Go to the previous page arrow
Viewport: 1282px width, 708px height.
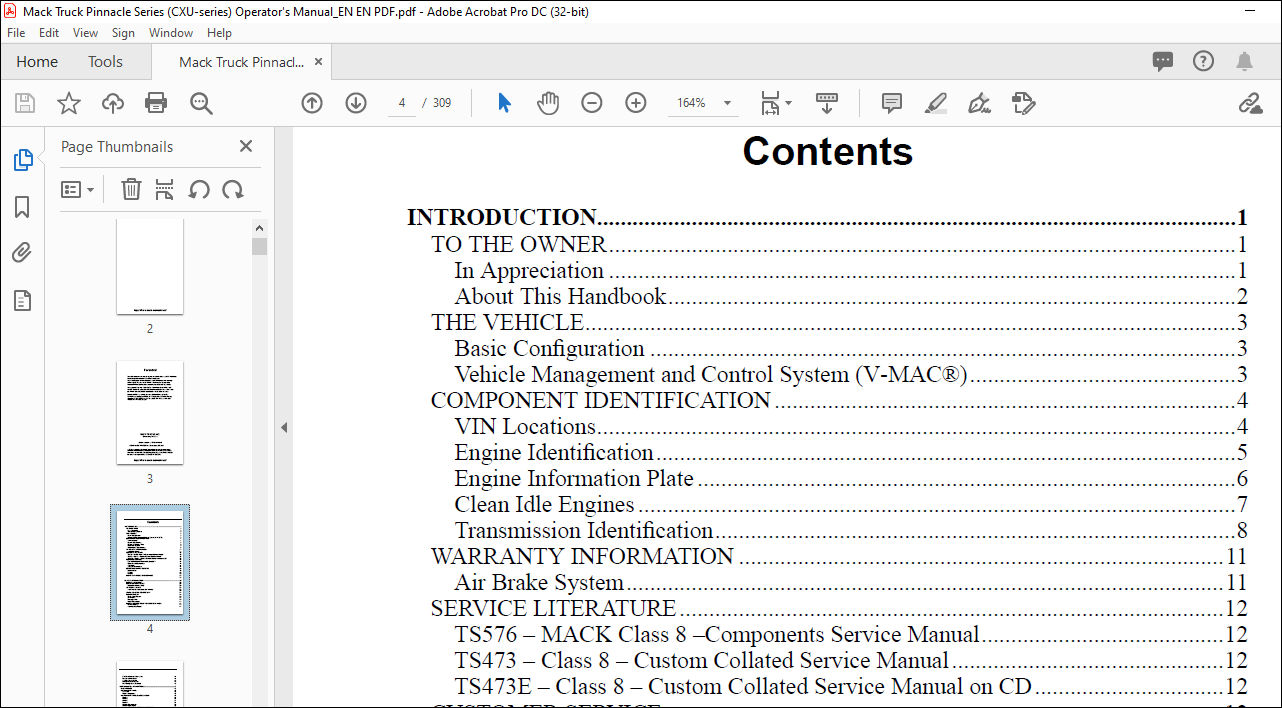click(312, 103)
